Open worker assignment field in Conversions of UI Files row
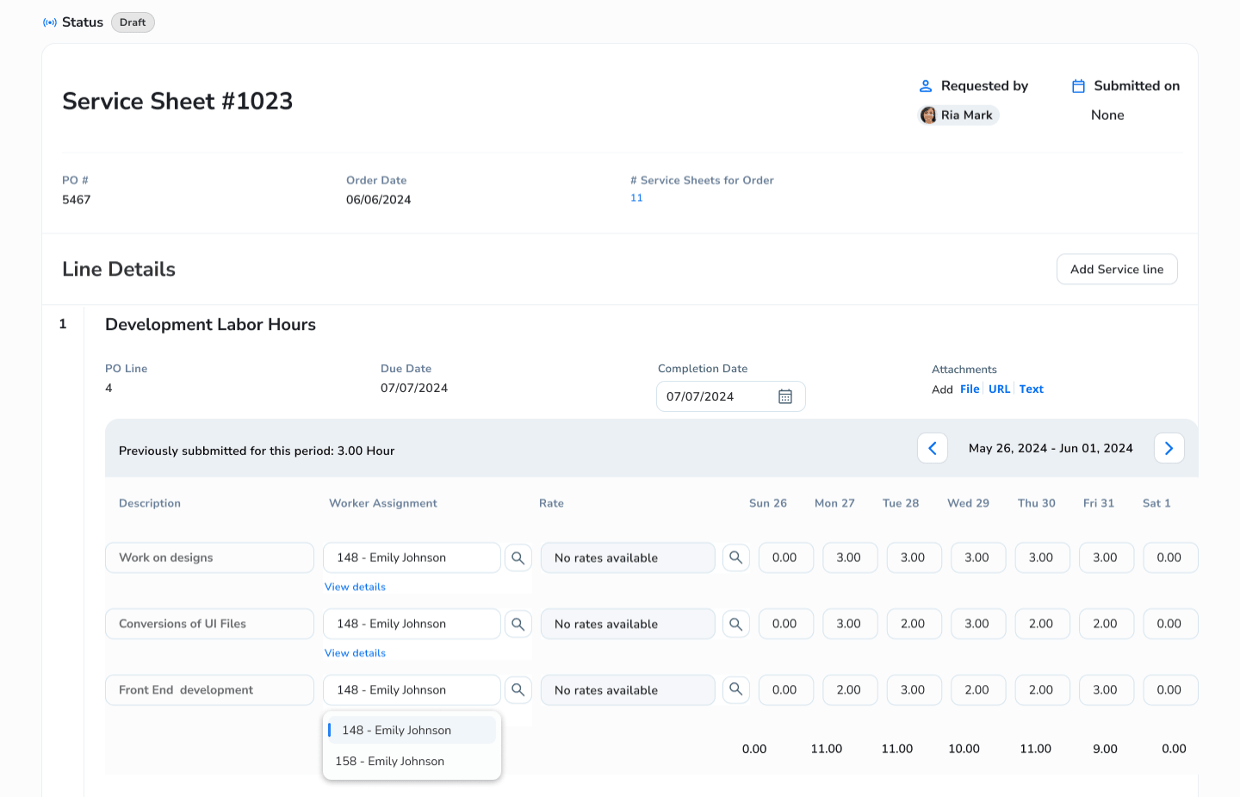This screenshot has width=1240, height=798. pos(412,624)
